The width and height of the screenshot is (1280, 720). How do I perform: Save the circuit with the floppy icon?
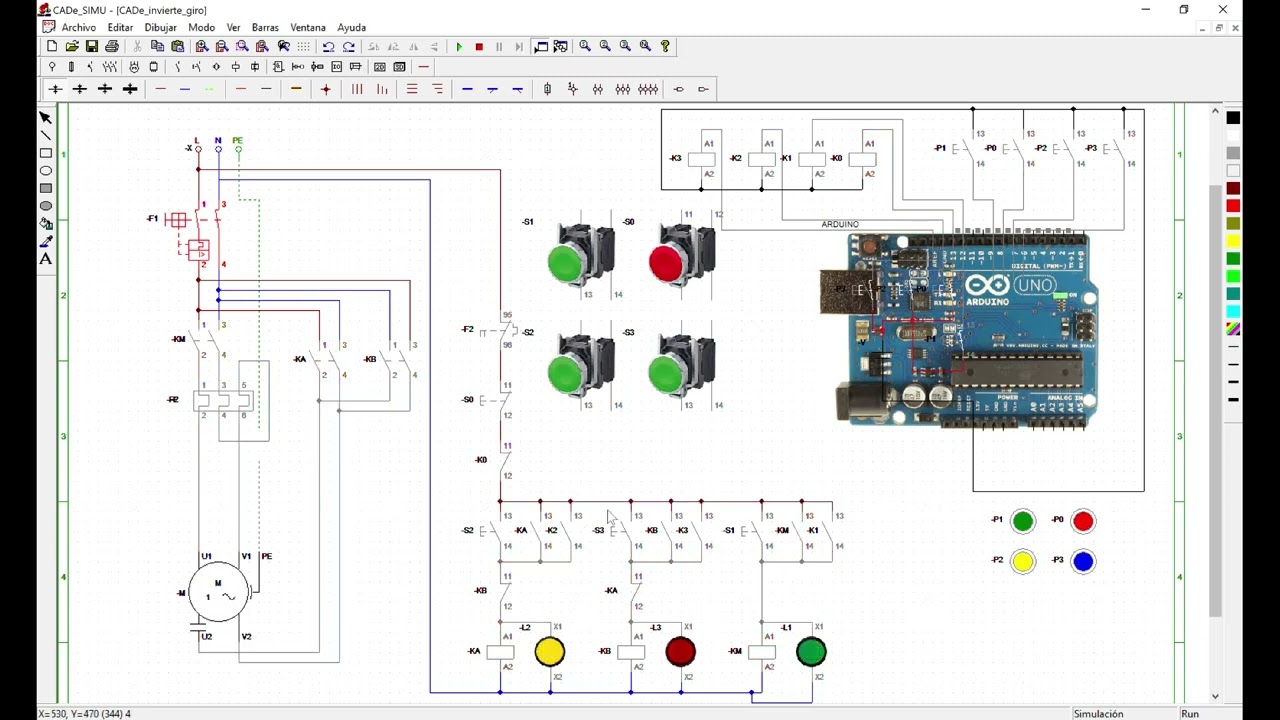click(92, 46)
